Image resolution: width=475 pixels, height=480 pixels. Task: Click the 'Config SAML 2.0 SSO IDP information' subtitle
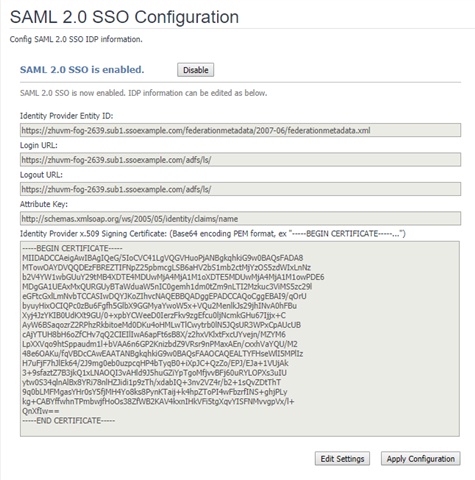click(x=76, y=39)
